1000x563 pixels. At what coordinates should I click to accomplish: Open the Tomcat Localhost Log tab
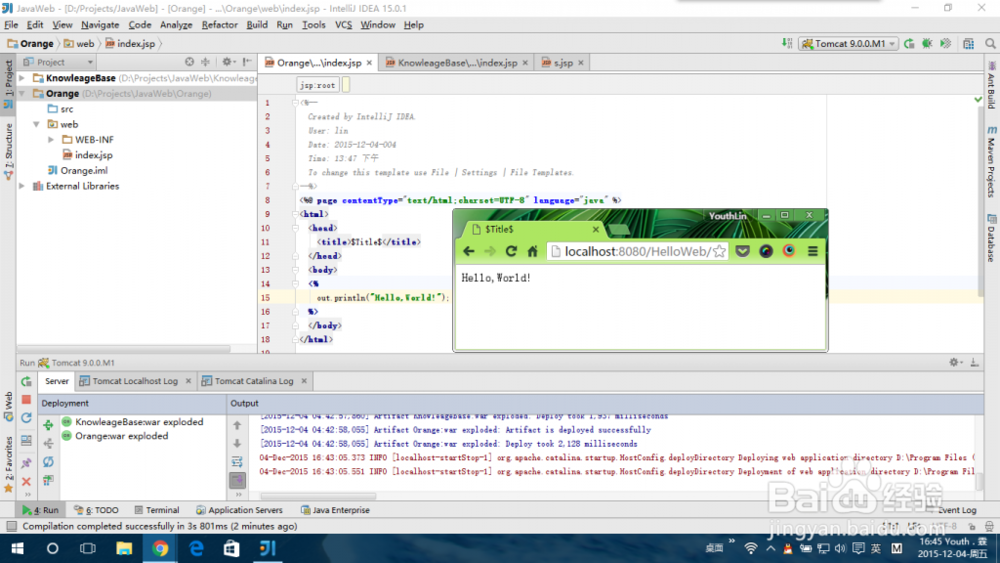pos(135,381)
